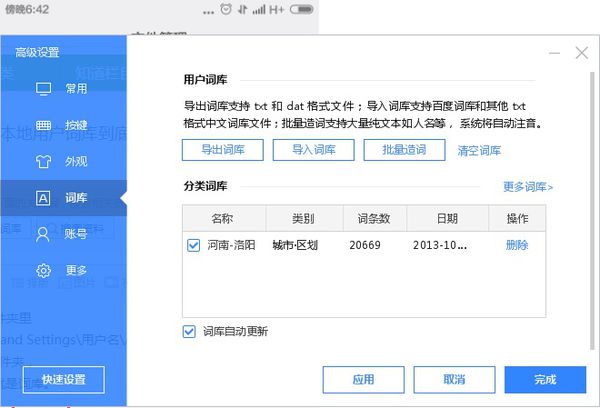600x408 pixels.
Task: Open the person icon for 账号
Action: 44,234
